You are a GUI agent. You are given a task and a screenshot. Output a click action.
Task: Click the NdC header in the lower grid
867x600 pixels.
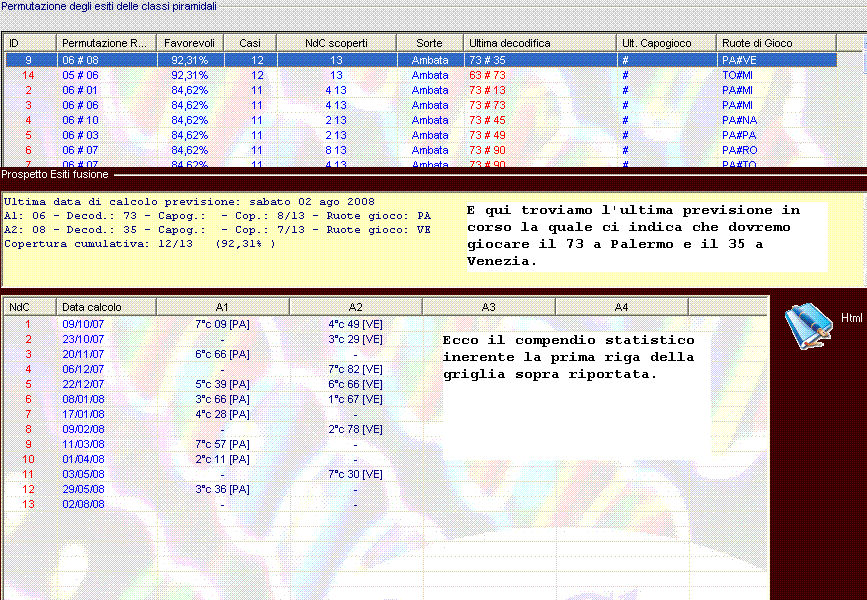[30, 307]
